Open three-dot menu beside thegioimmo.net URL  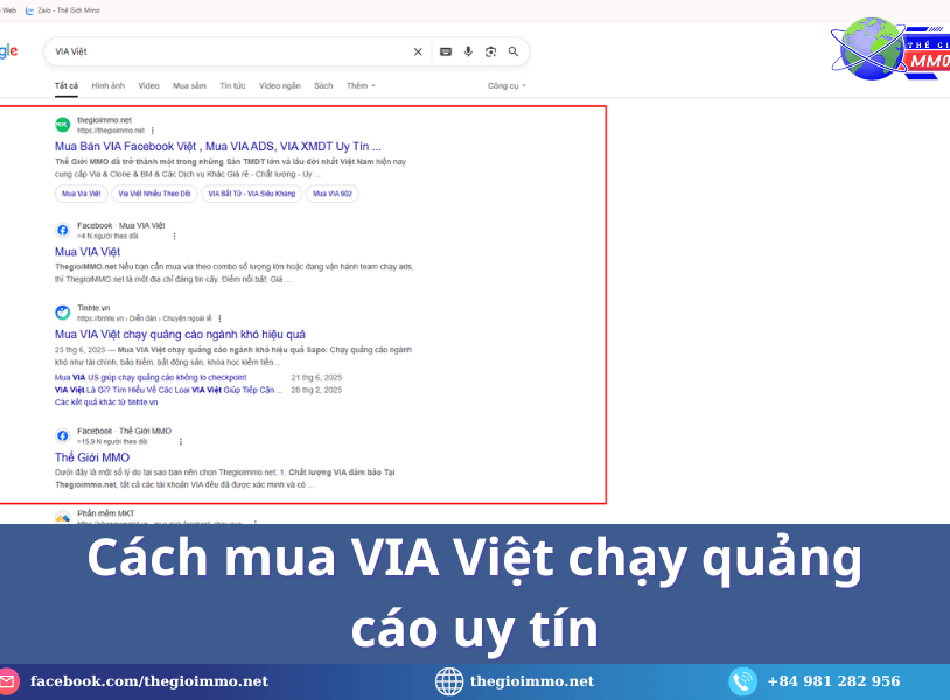[153, 131]
